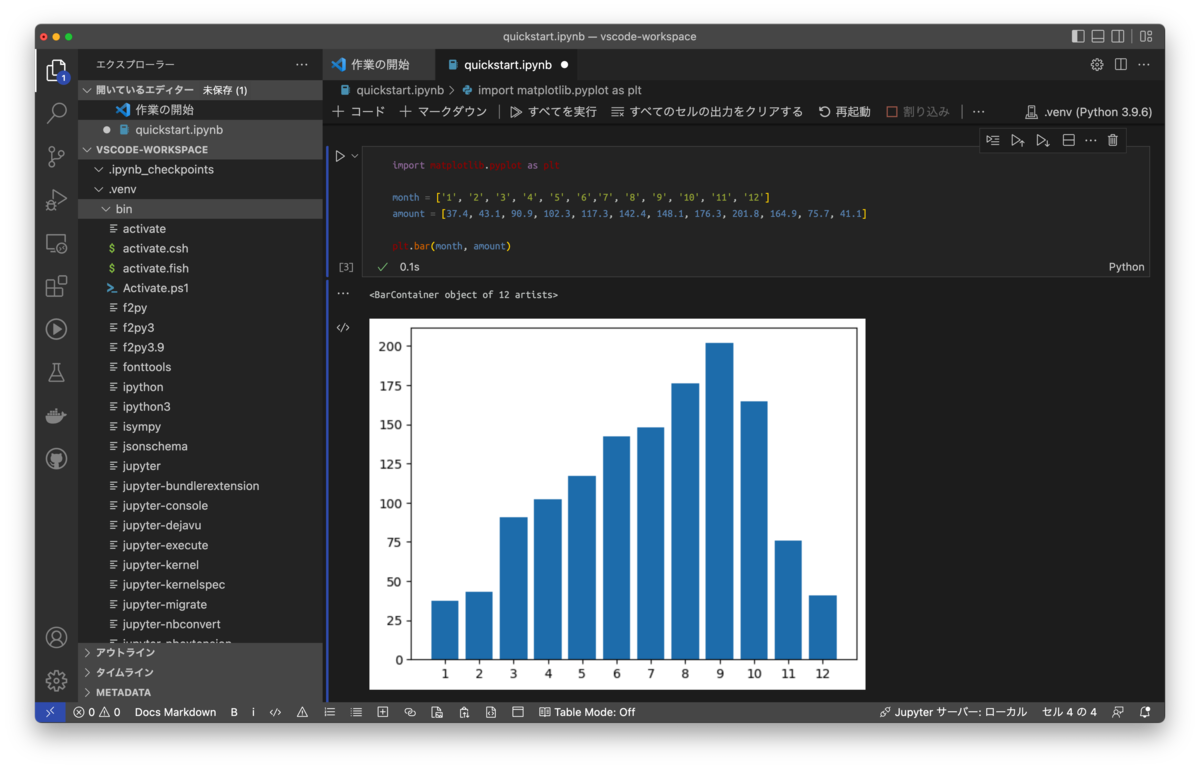Collapse the Open Editors section
This screenshot has width=1200, height=769.
(x=200, y=90)
